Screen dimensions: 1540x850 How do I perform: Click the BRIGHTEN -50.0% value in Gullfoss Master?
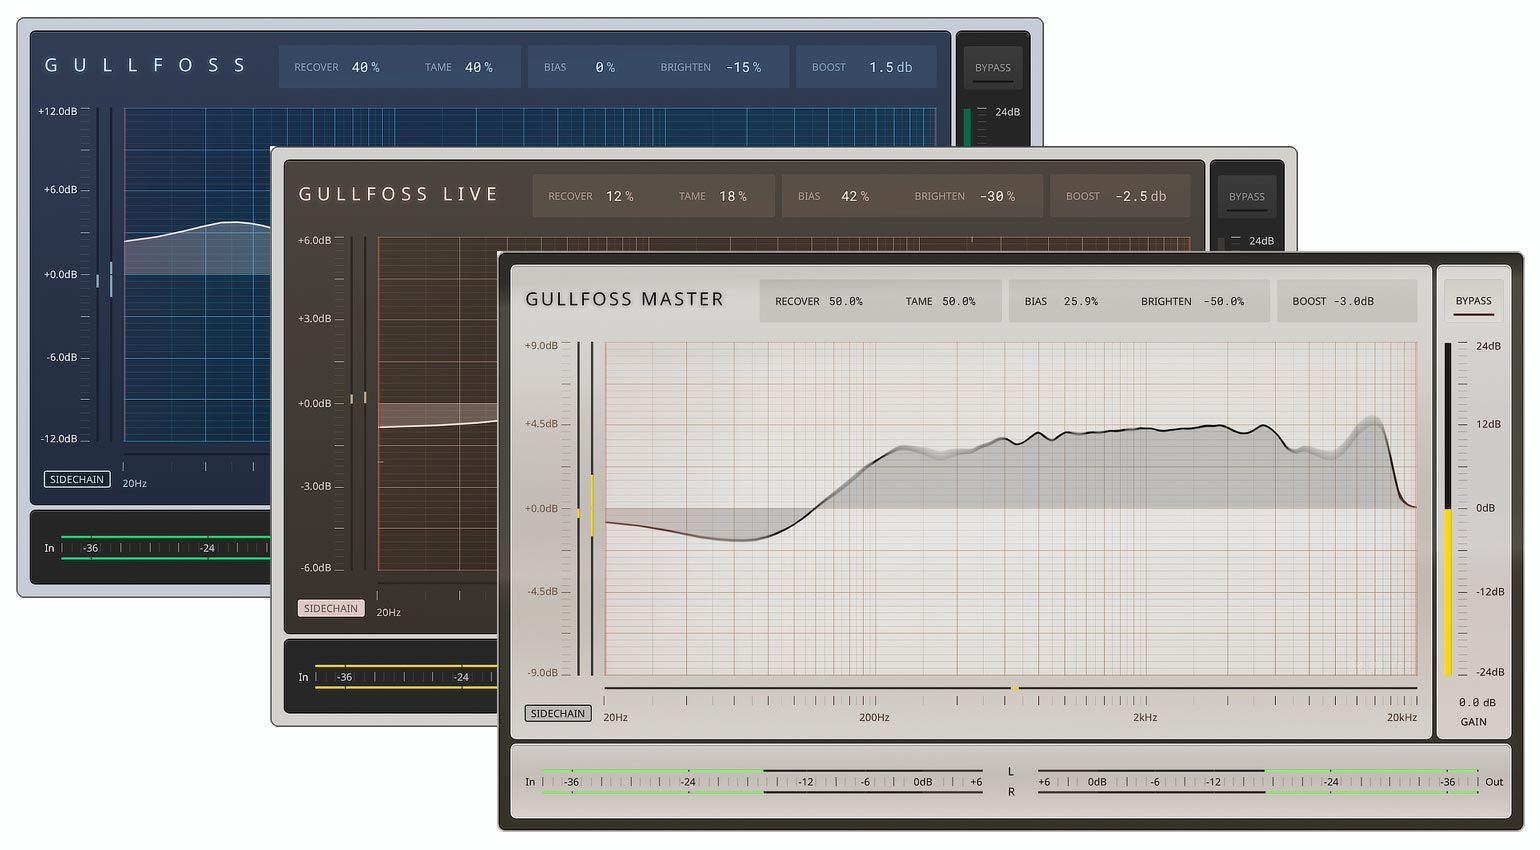click(x=1223, y=301)
